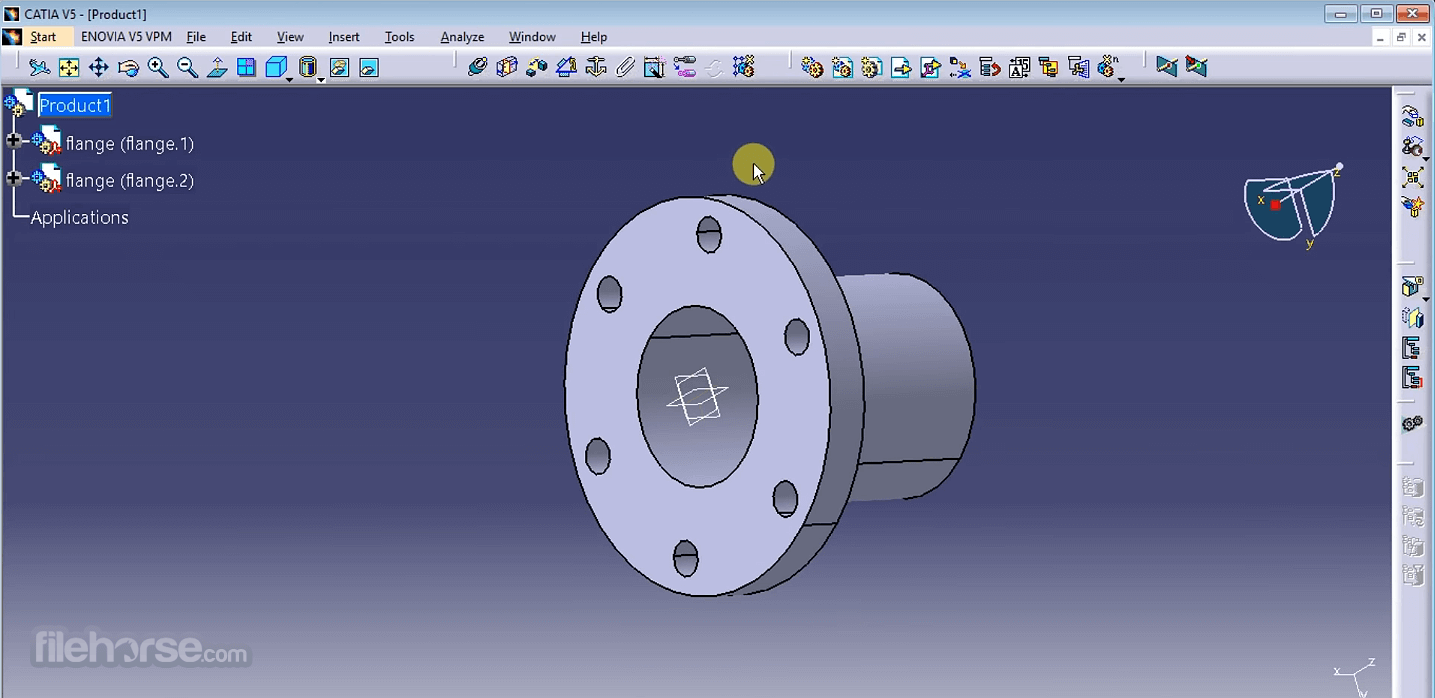The image size is (1435, 698).
Task: Open the File menu
Action: point(196,37)
